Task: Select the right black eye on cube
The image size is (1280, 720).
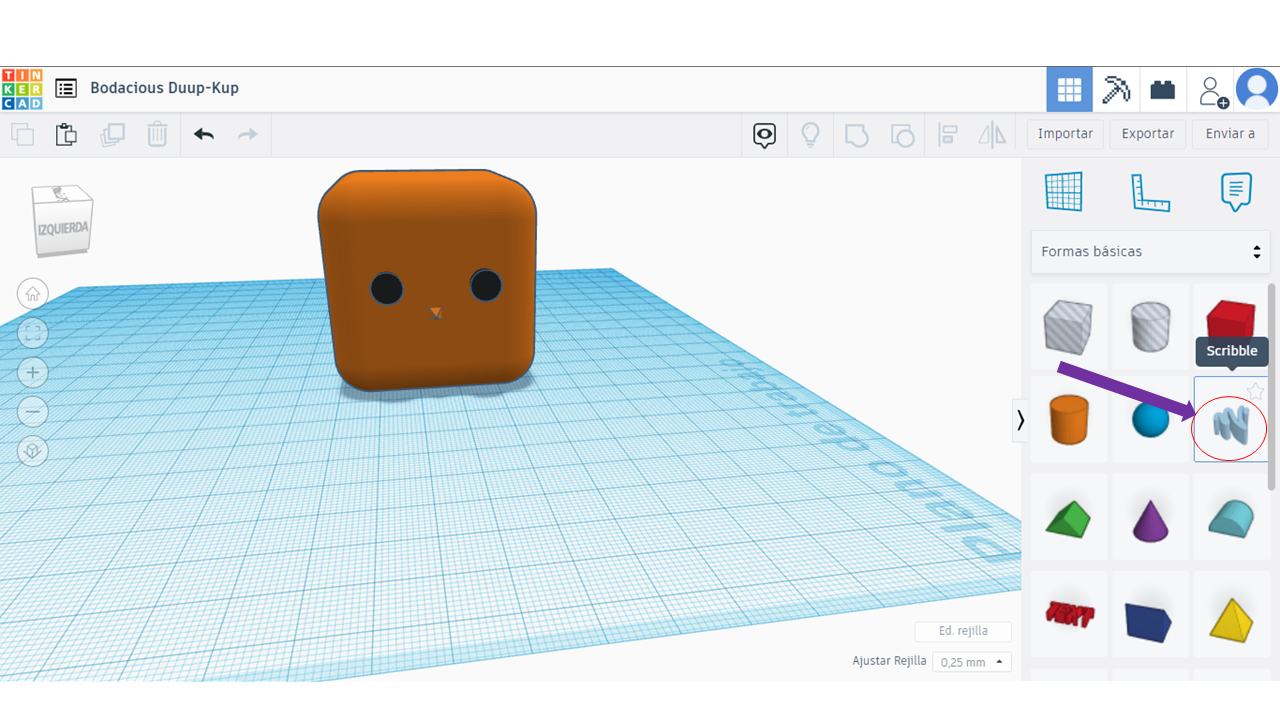Action: (486, 285)
